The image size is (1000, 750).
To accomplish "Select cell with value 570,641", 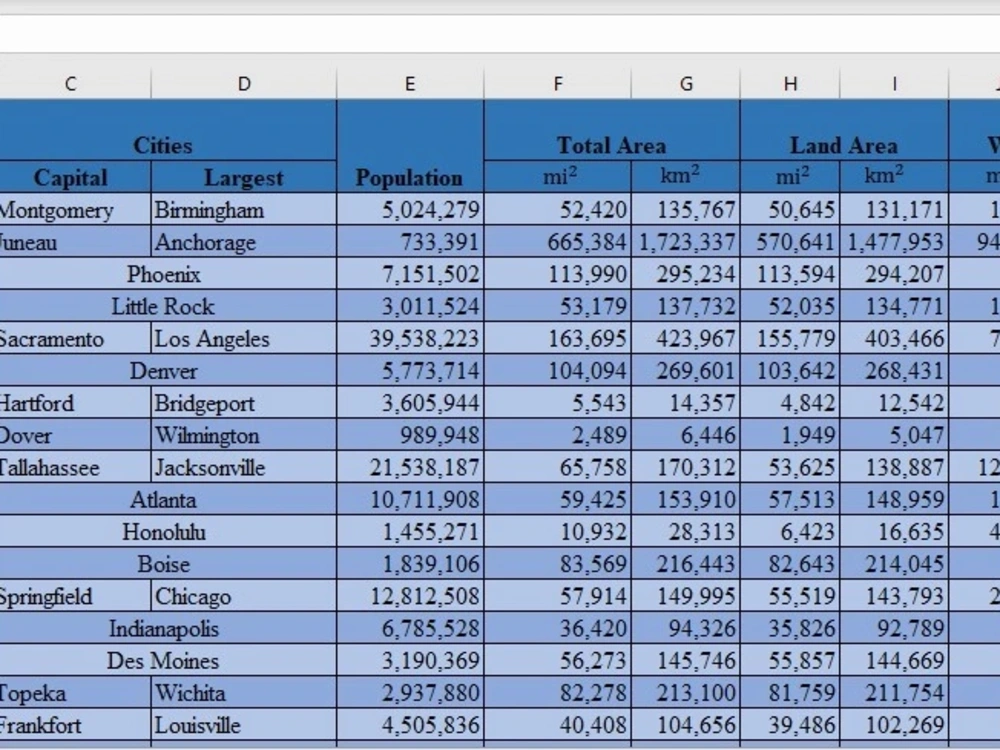I will click(x=790, y=242).
